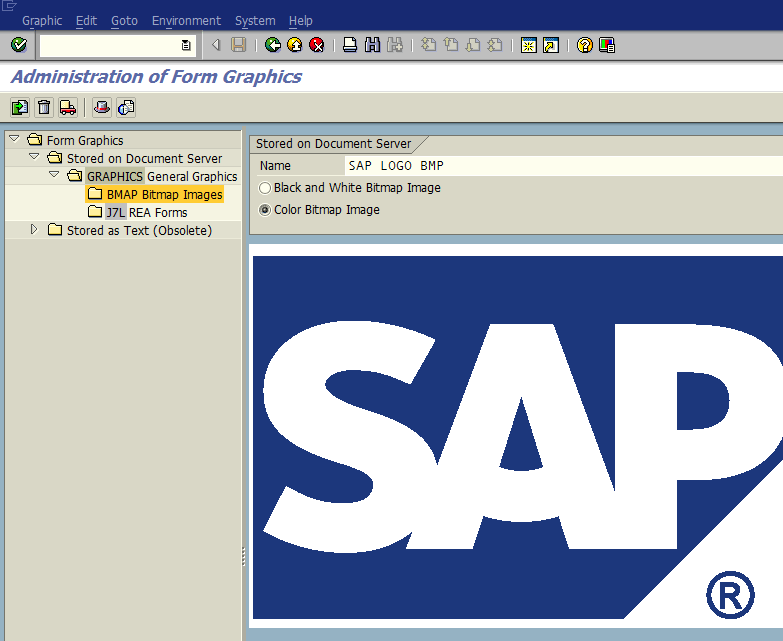The image size is (783, 641).
Task: Click the Find binoculars icon
Action: 373,45
